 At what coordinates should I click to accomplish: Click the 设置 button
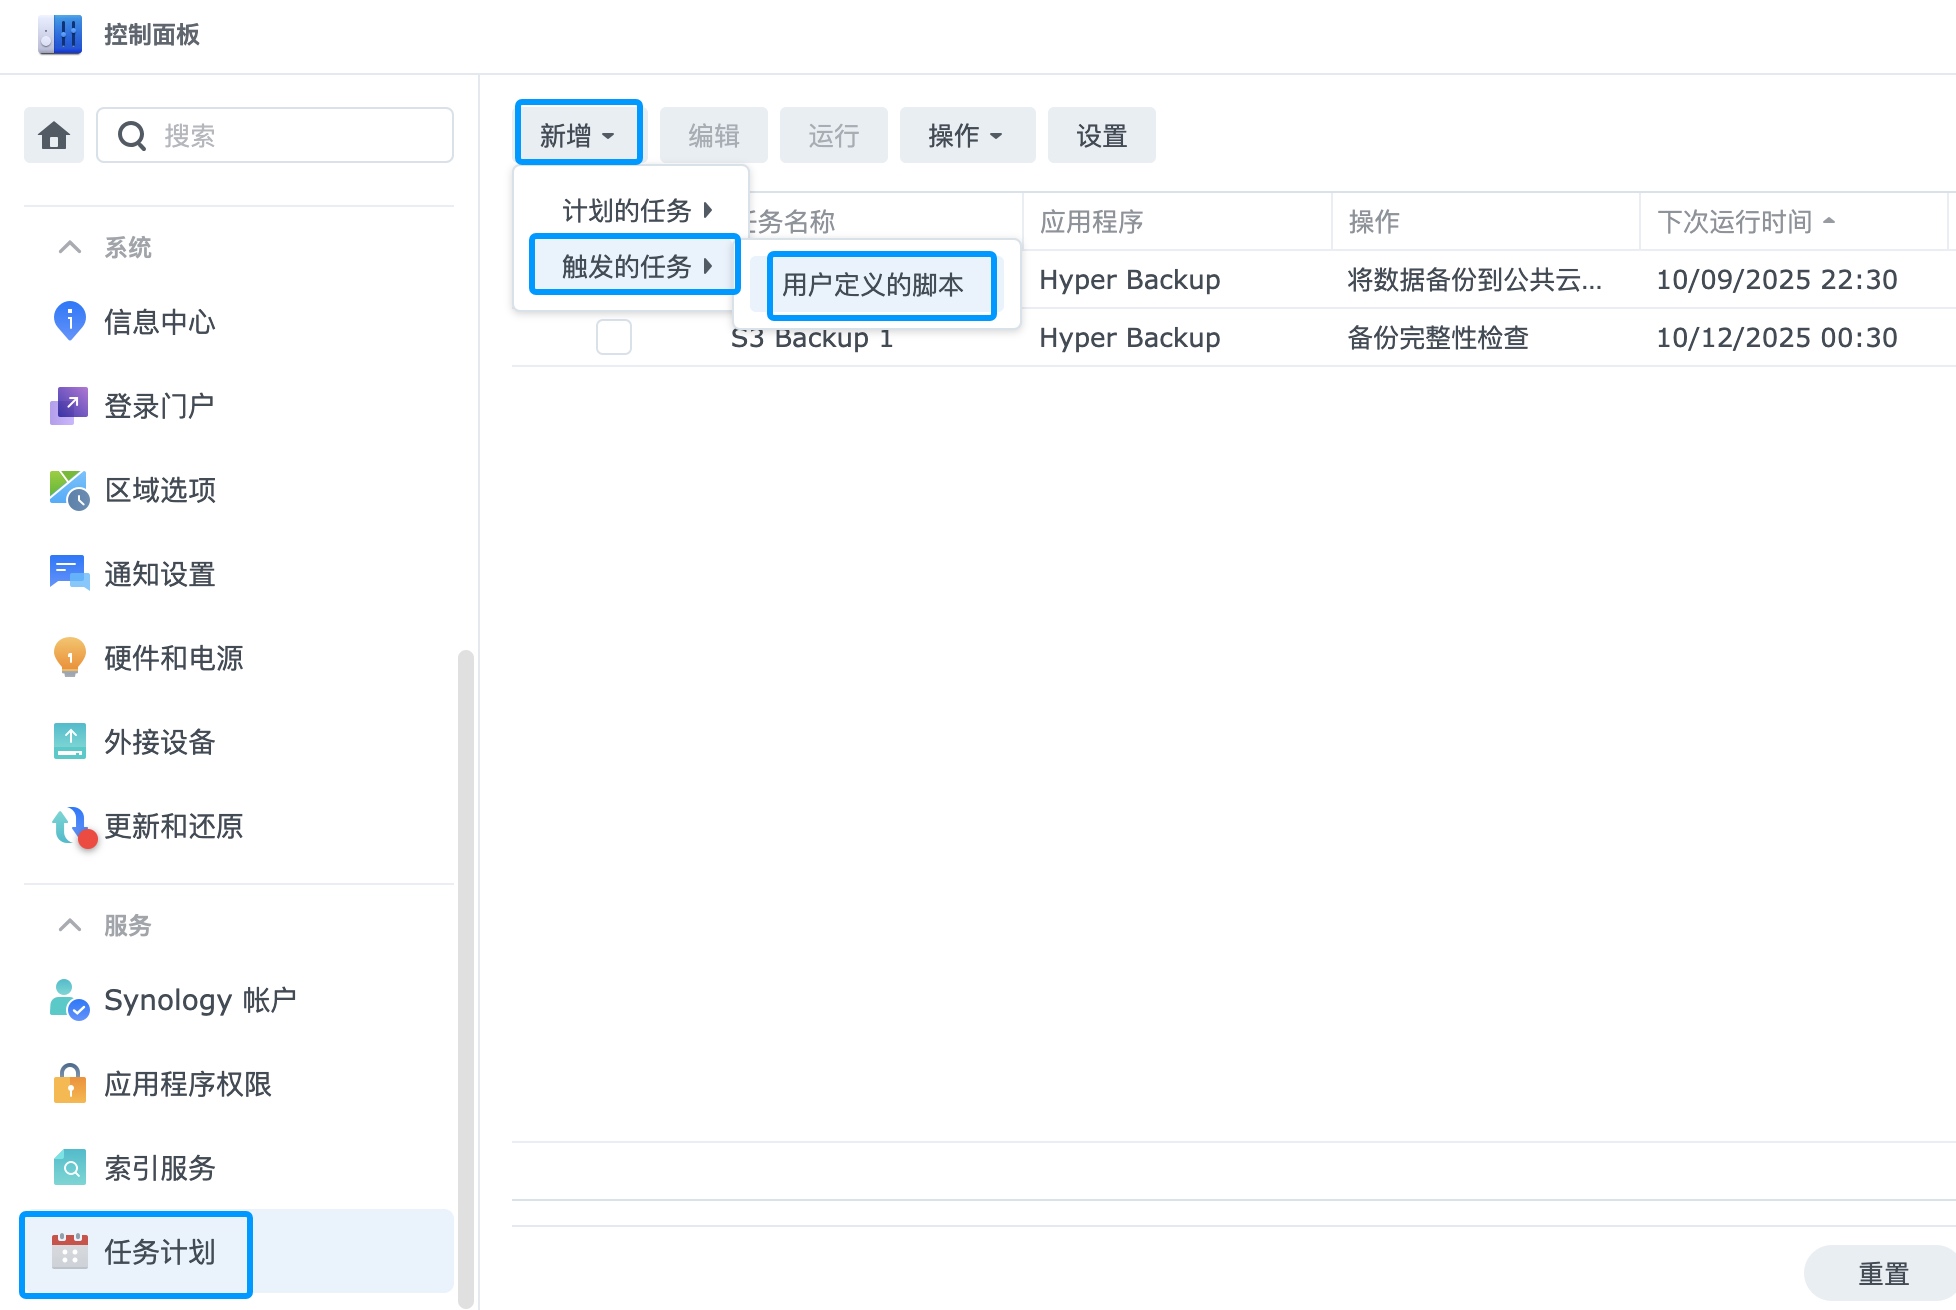tap(1101, 135)
